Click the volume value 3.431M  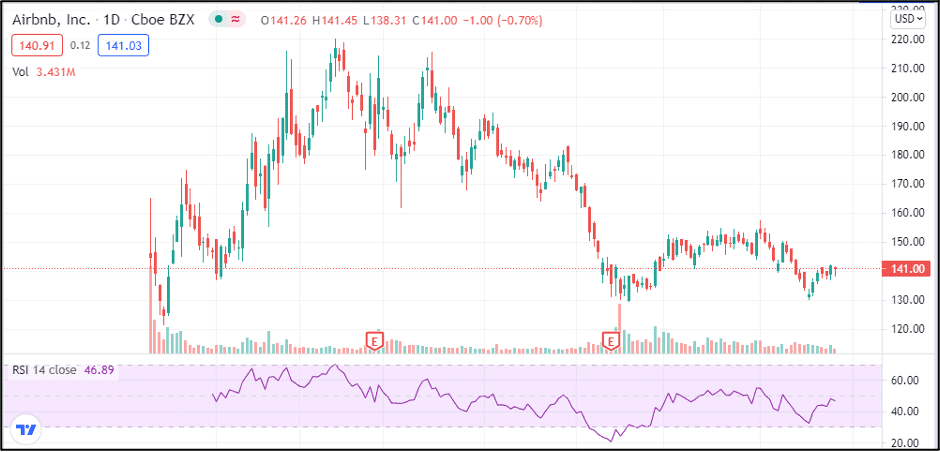[x=54, y=72]
